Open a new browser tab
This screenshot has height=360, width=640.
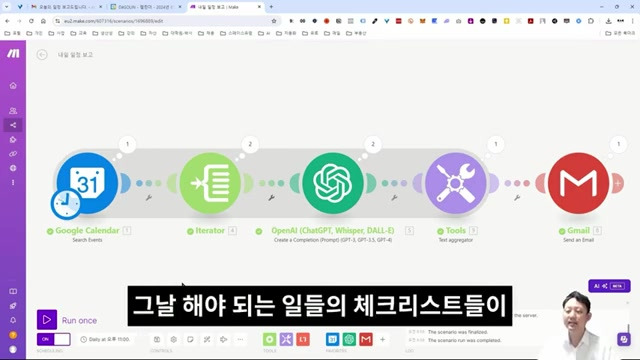pyautogui.click(x=271, y=7)
